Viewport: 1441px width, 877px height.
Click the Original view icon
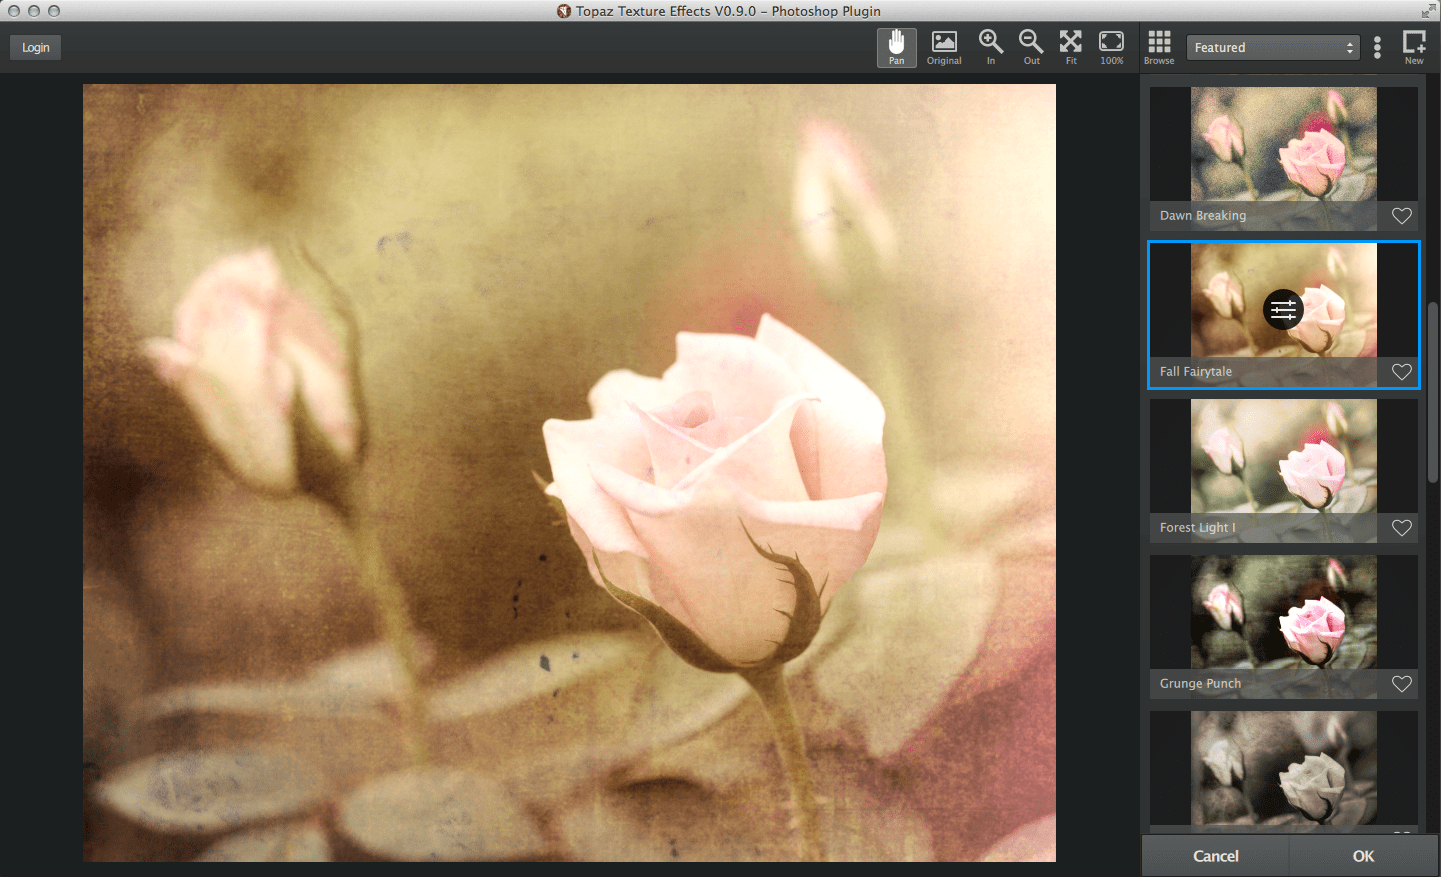pos(943,47)
